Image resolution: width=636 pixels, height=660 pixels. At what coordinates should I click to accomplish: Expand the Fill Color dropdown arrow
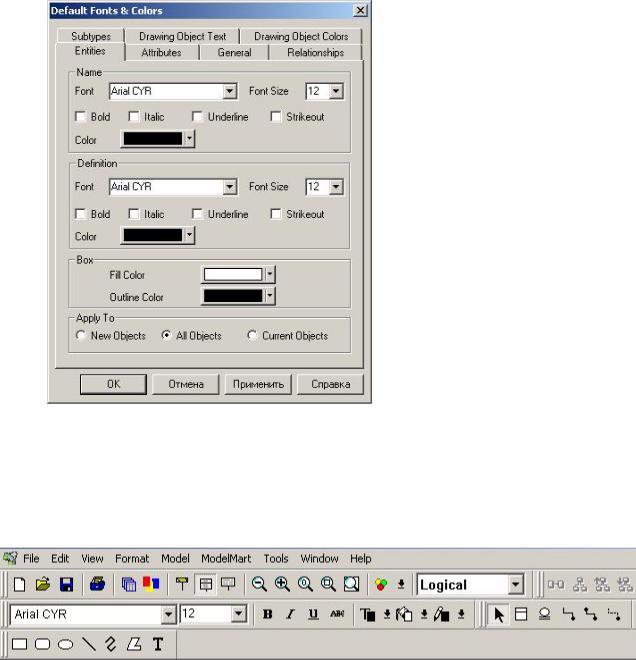click(x=270, y=274)
